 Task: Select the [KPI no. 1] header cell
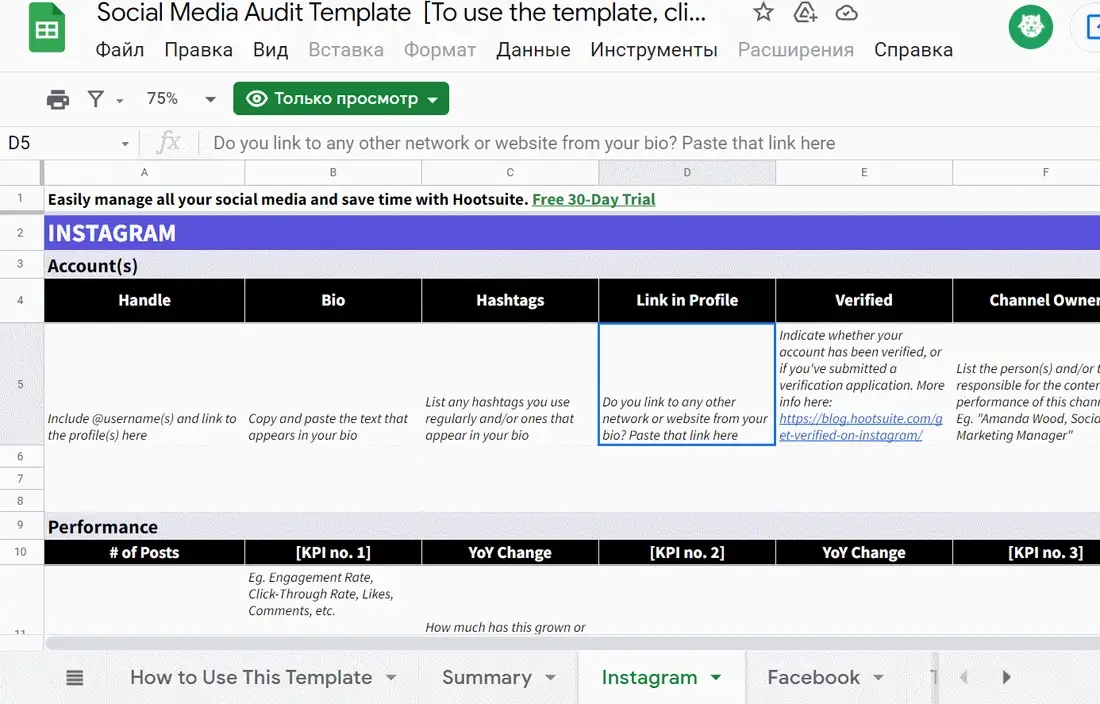point(333,553)
